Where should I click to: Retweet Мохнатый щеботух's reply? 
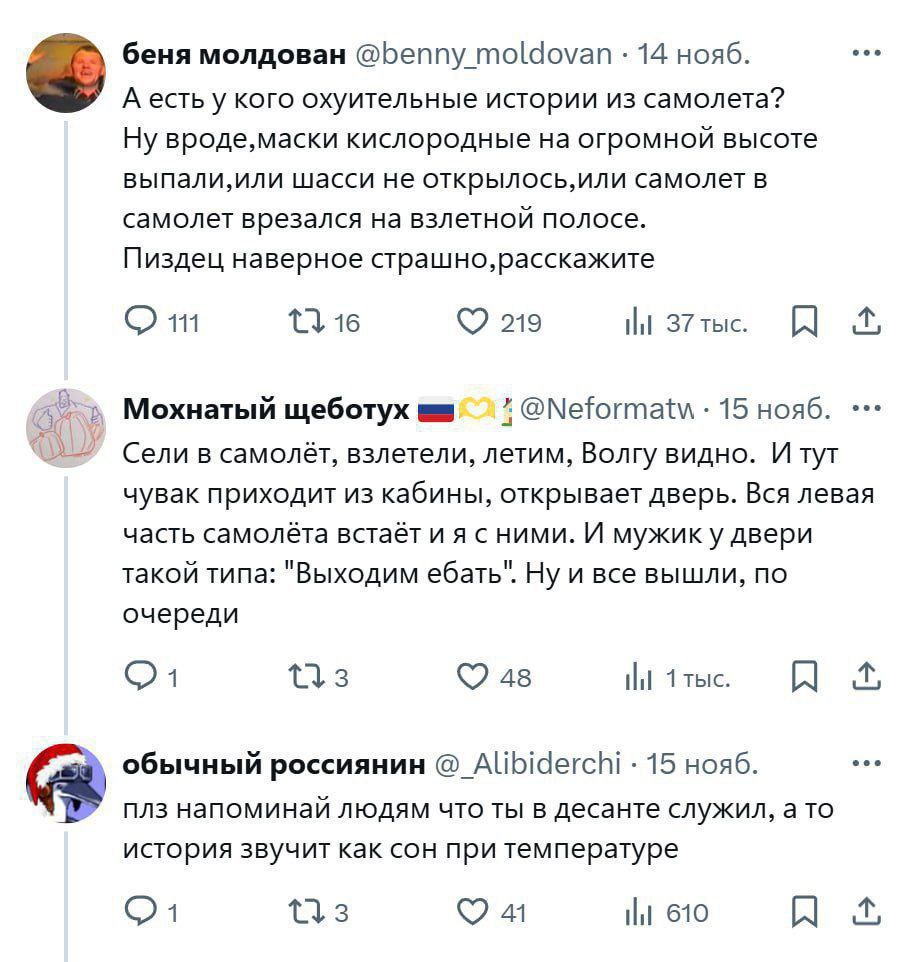pyautogui.click(x=301, y=678)
